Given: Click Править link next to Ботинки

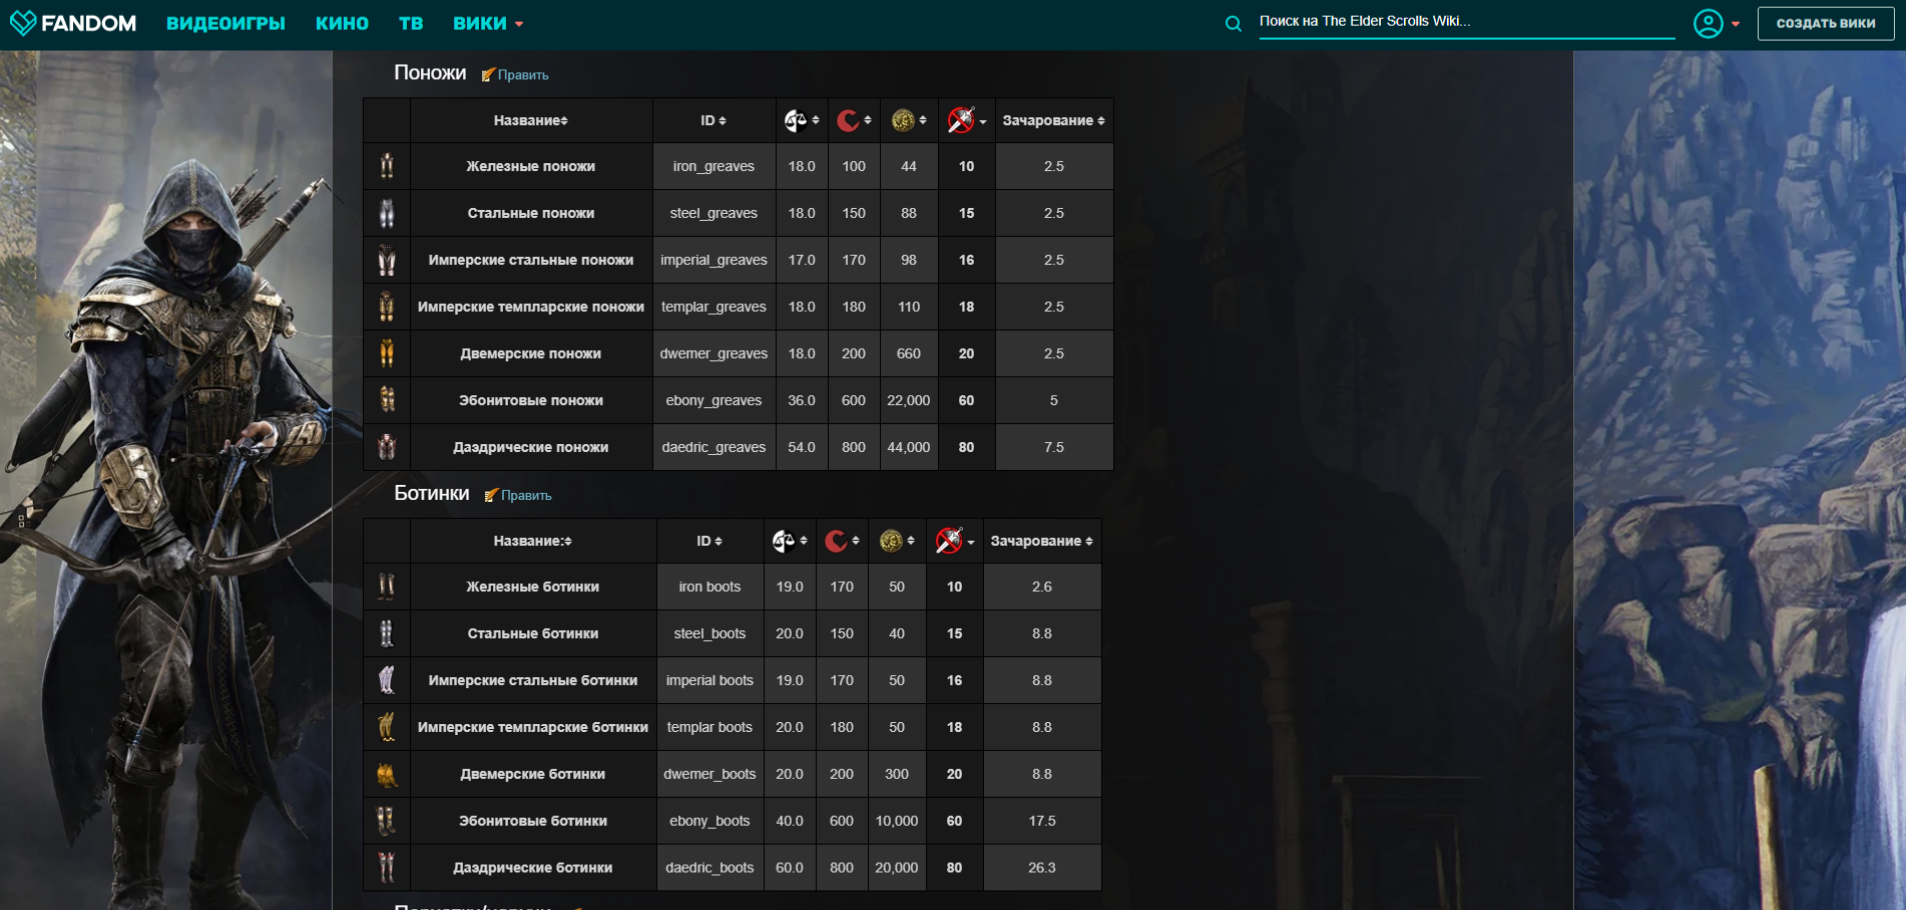Looking at the screenshot, I should coord(518,495).
